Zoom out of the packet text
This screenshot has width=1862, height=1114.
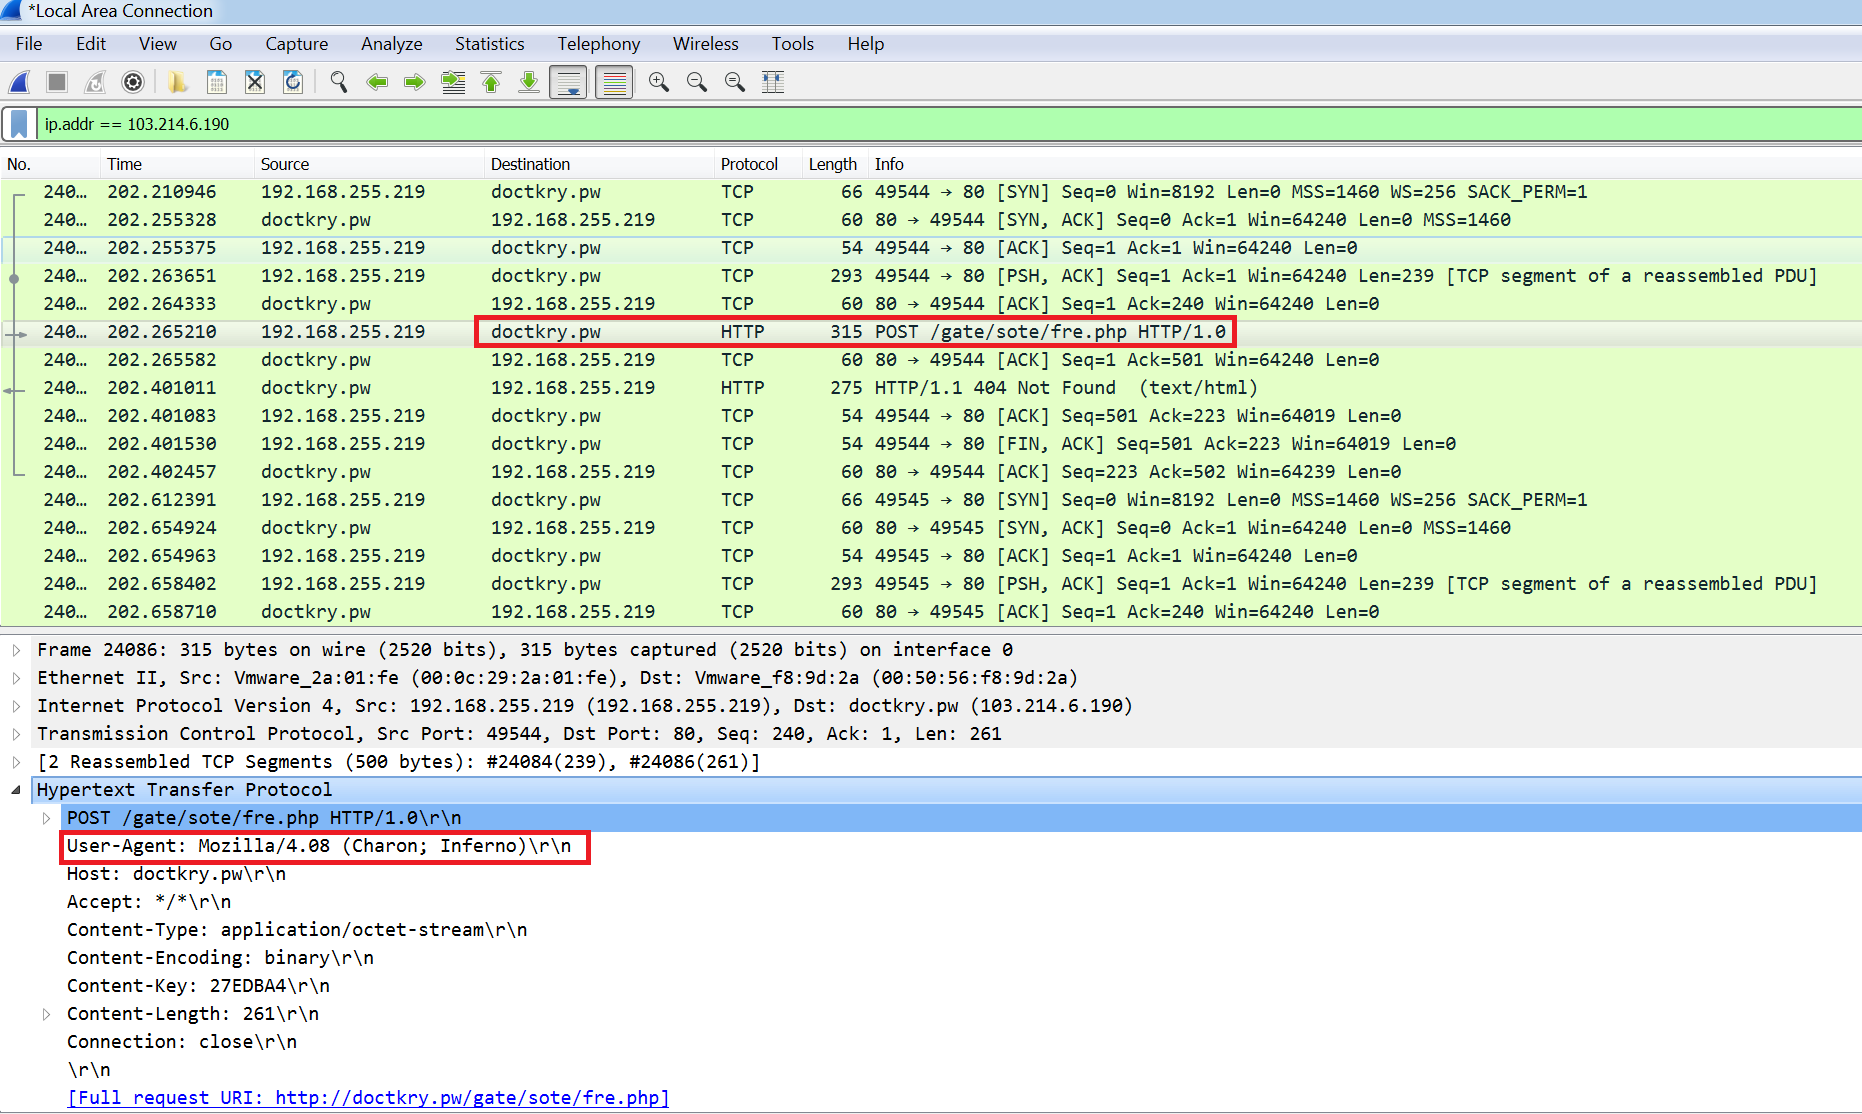click(697, 82)
